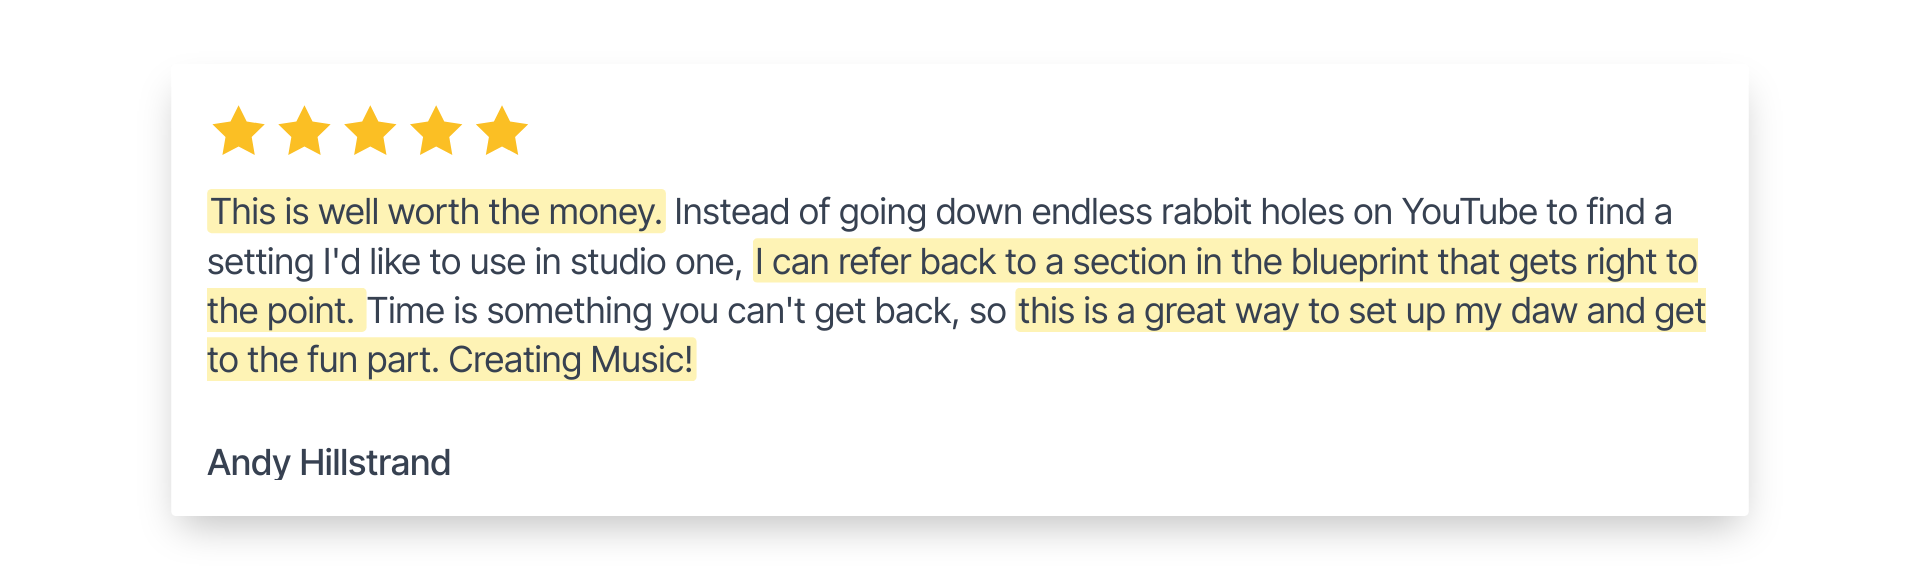
Task: Click the fifth rating star
Action: coord(502,131)
